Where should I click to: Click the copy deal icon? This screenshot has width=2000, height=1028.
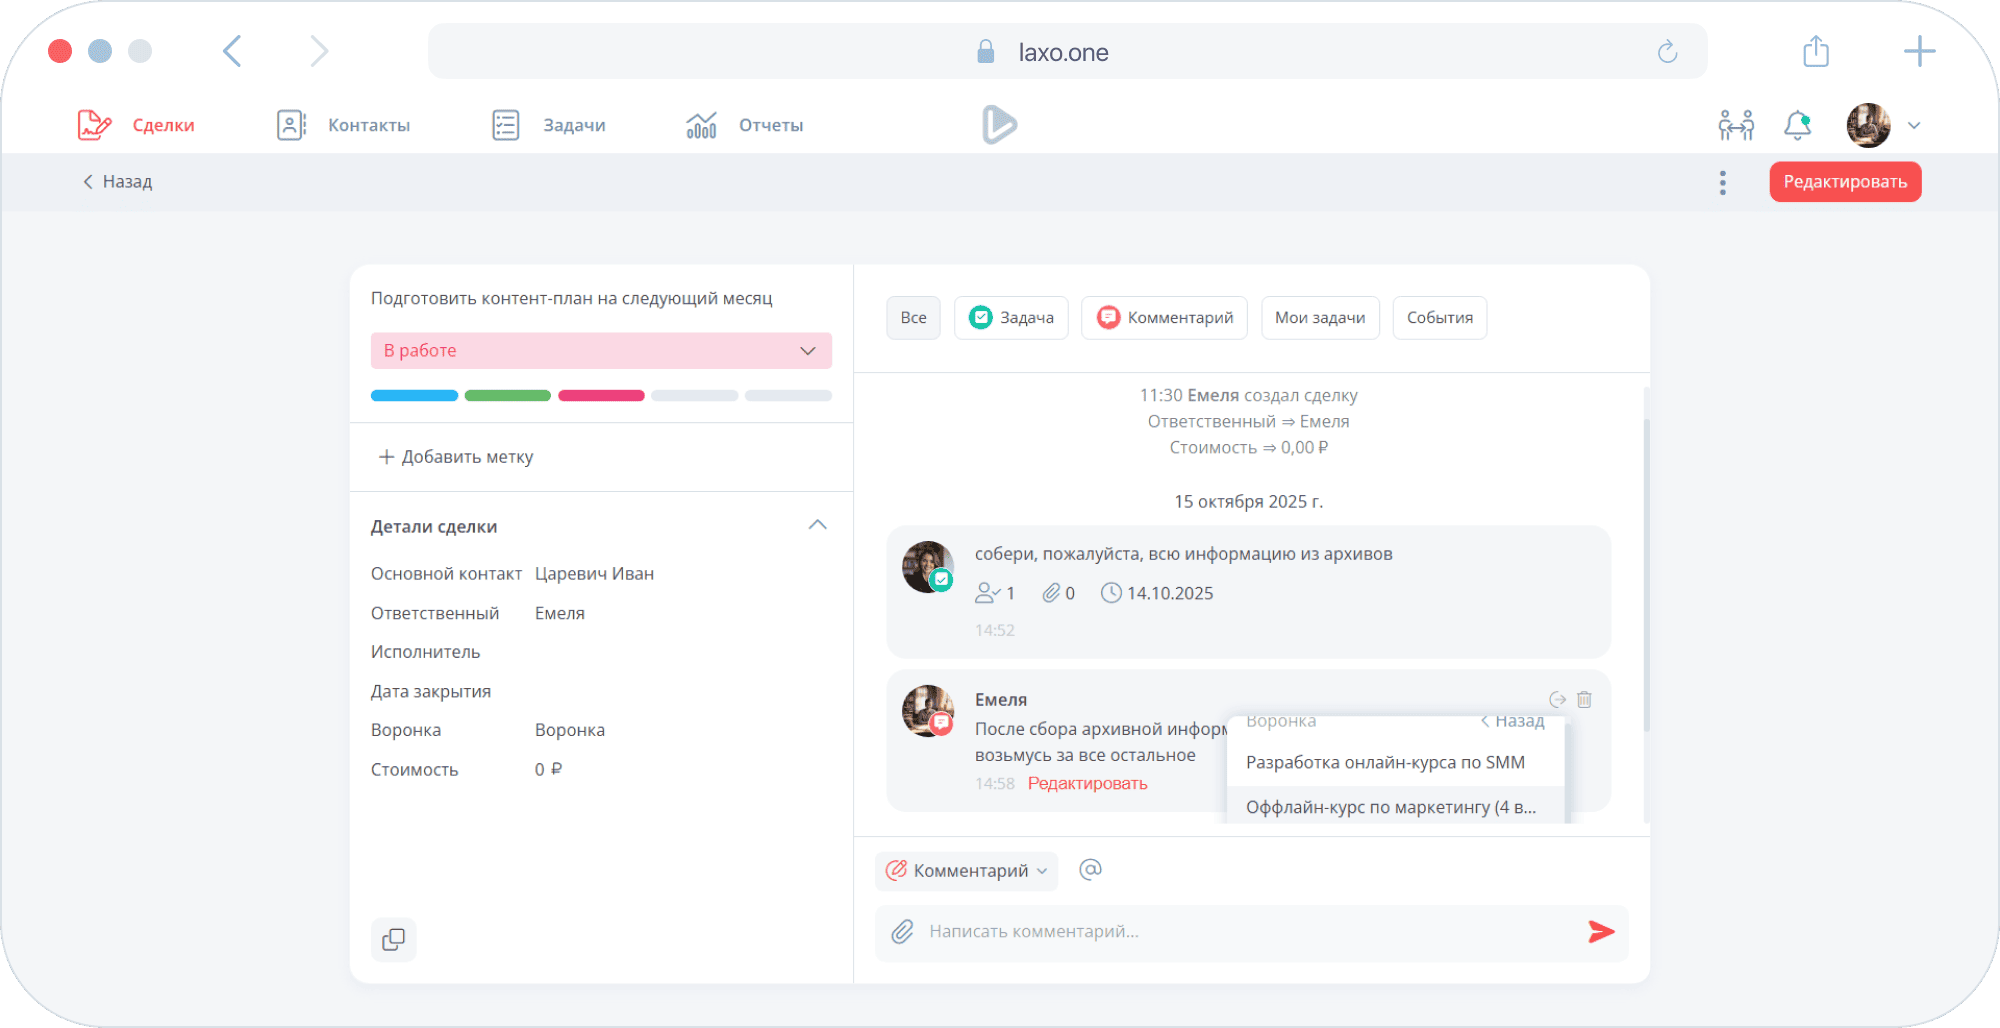pos(394,940)
